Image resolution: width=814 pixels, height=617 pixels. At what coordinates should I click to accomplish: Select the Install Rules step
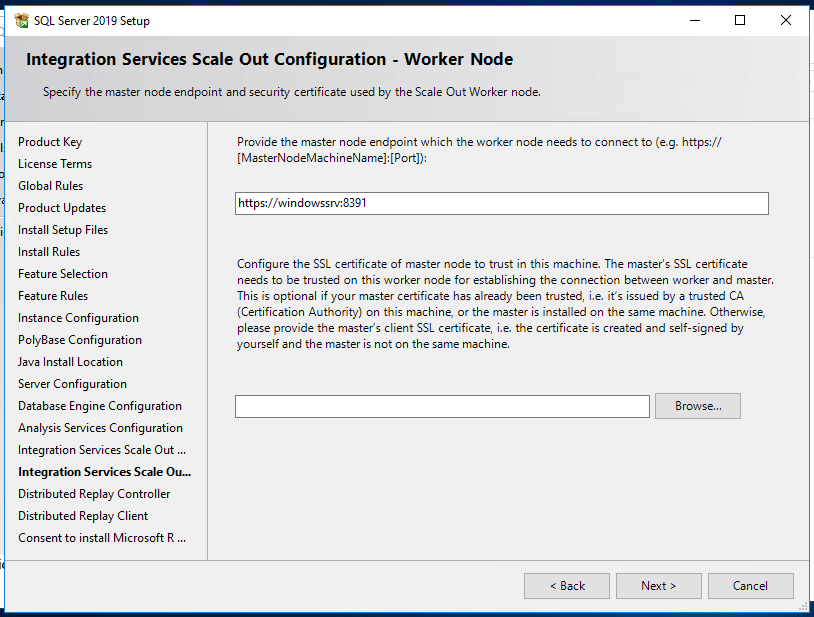(49, 252)
